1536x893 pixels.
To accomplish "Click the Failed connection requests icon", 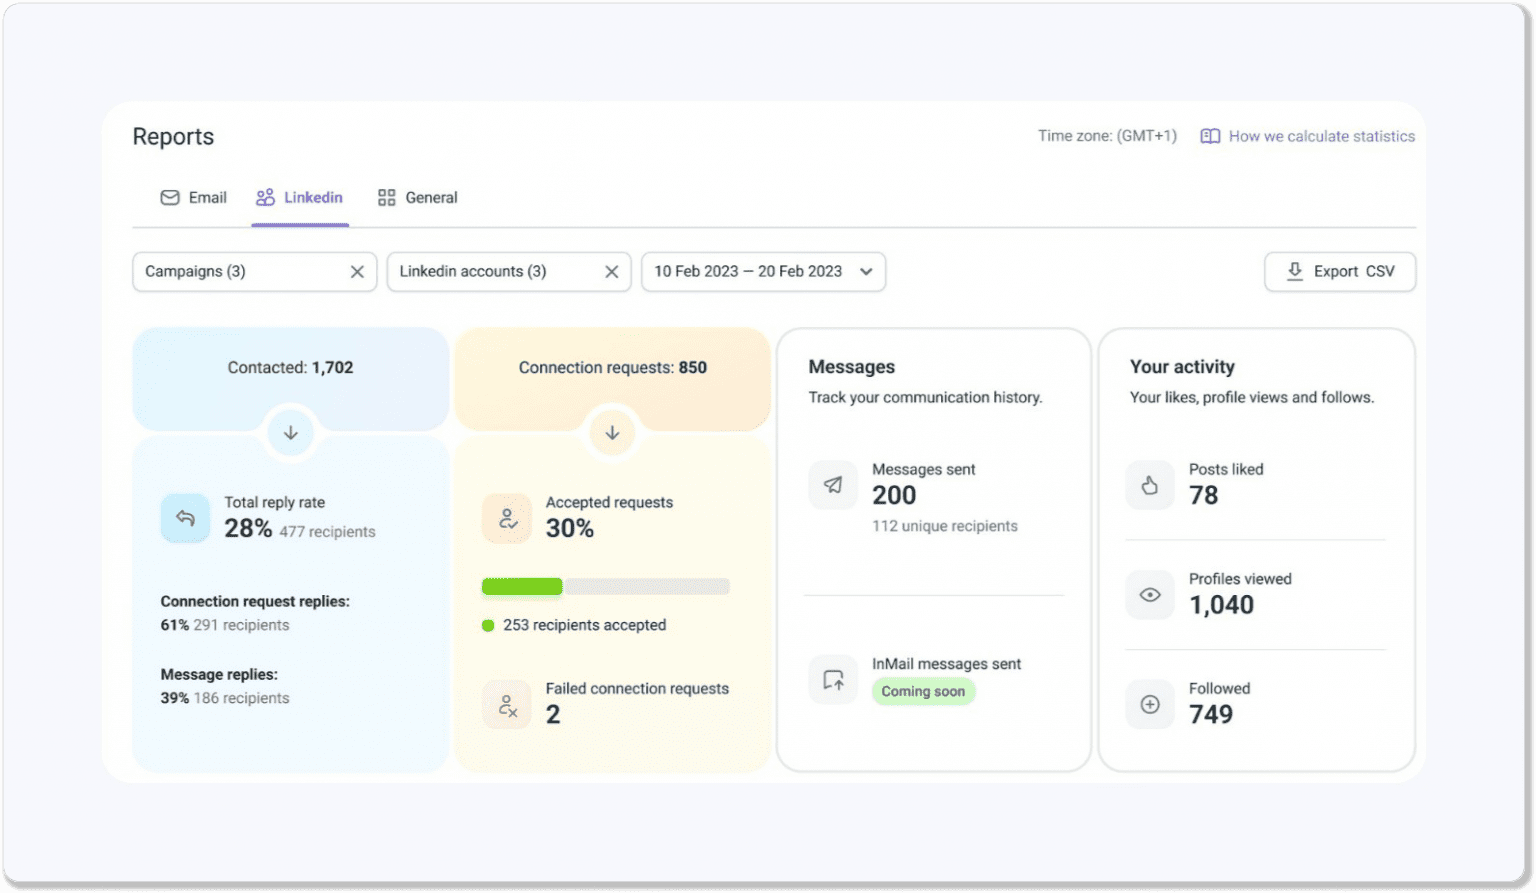I will pos(507,706).
